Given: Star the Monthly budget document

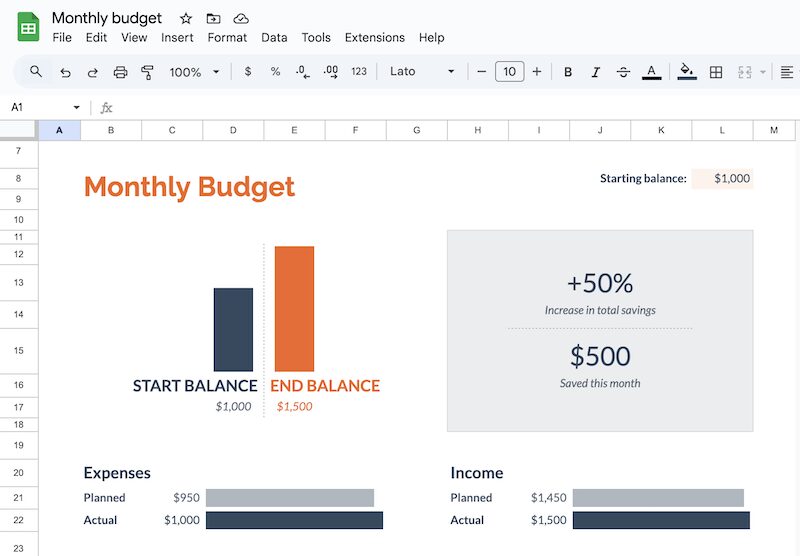Looking at the screenshot, I should pos(186,19).
